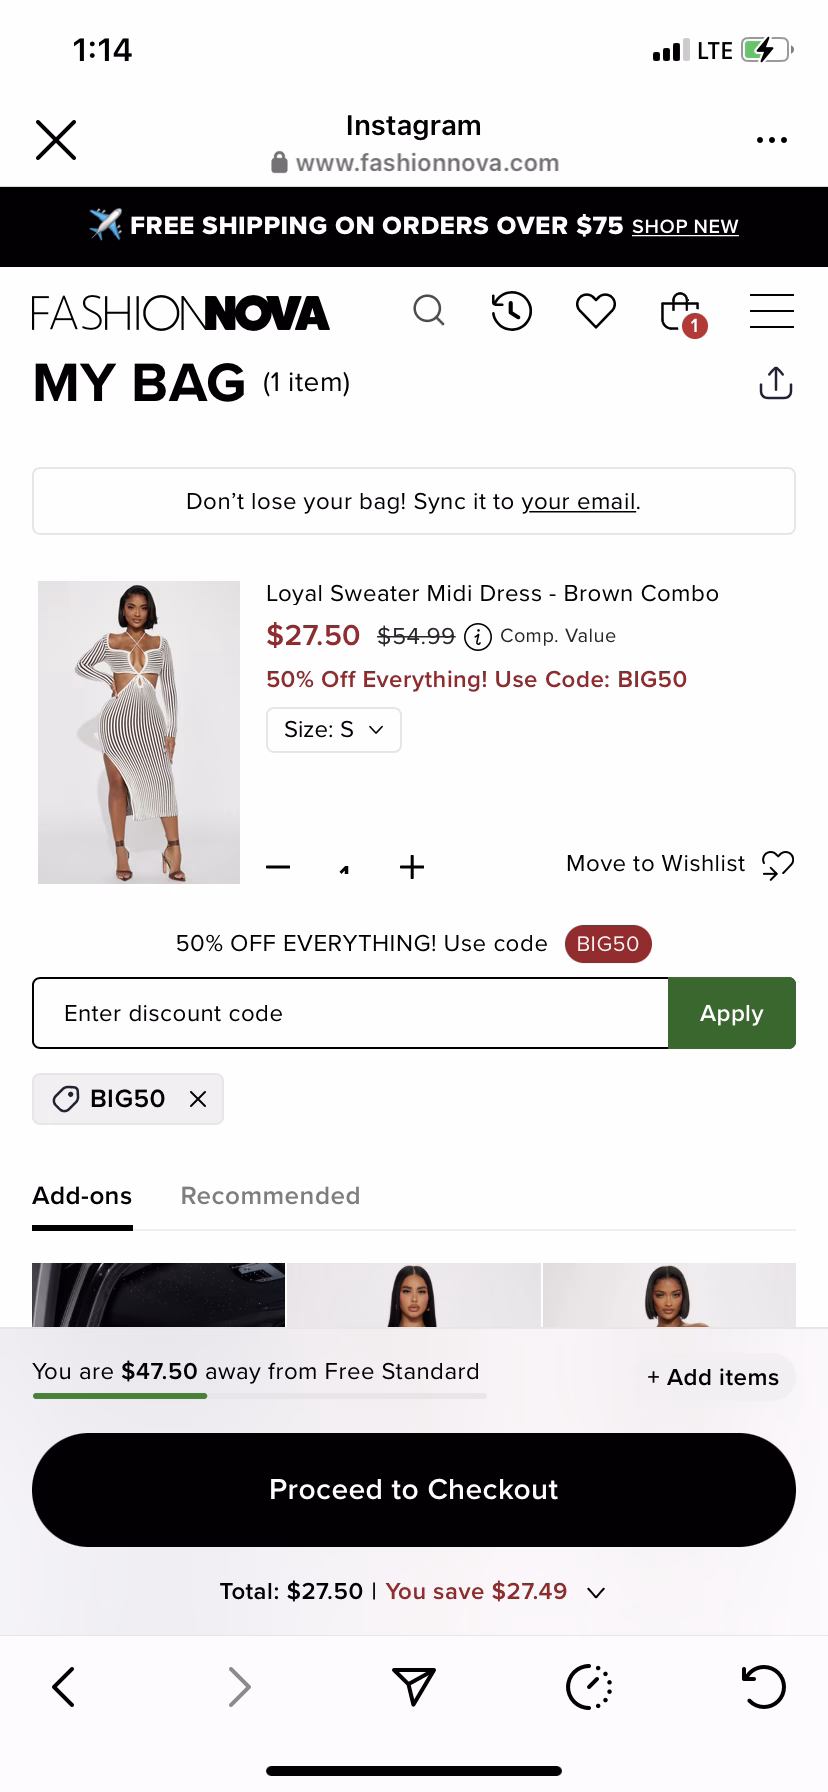Viewport: 828px width, 1792px height.
Task: Open the Size: S dropdown
Action: pyautogui.click(x=333, y=730)
